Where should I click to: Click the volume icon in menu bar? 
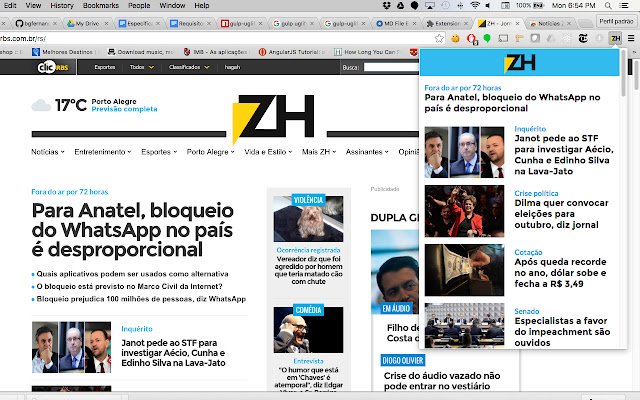coord(488,5)
